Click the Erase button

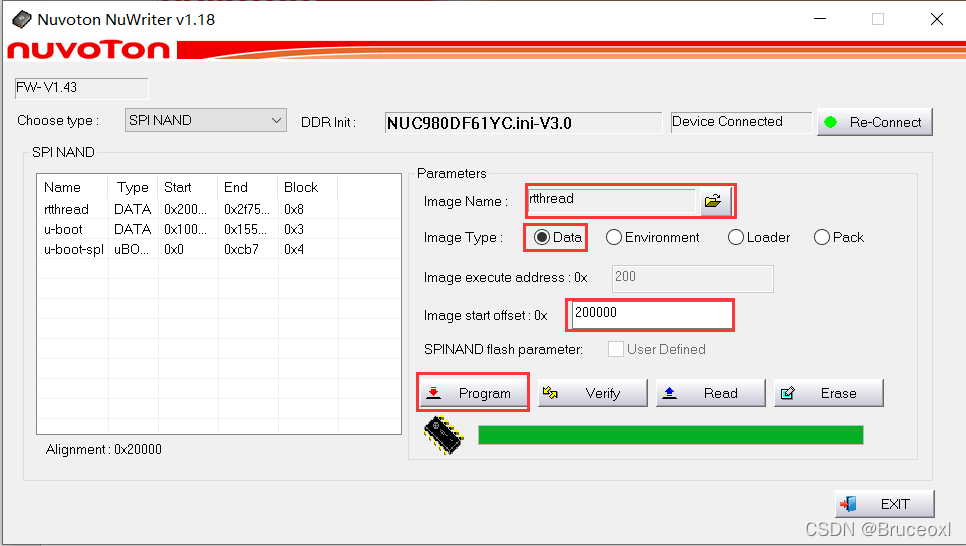coord(829,393)
